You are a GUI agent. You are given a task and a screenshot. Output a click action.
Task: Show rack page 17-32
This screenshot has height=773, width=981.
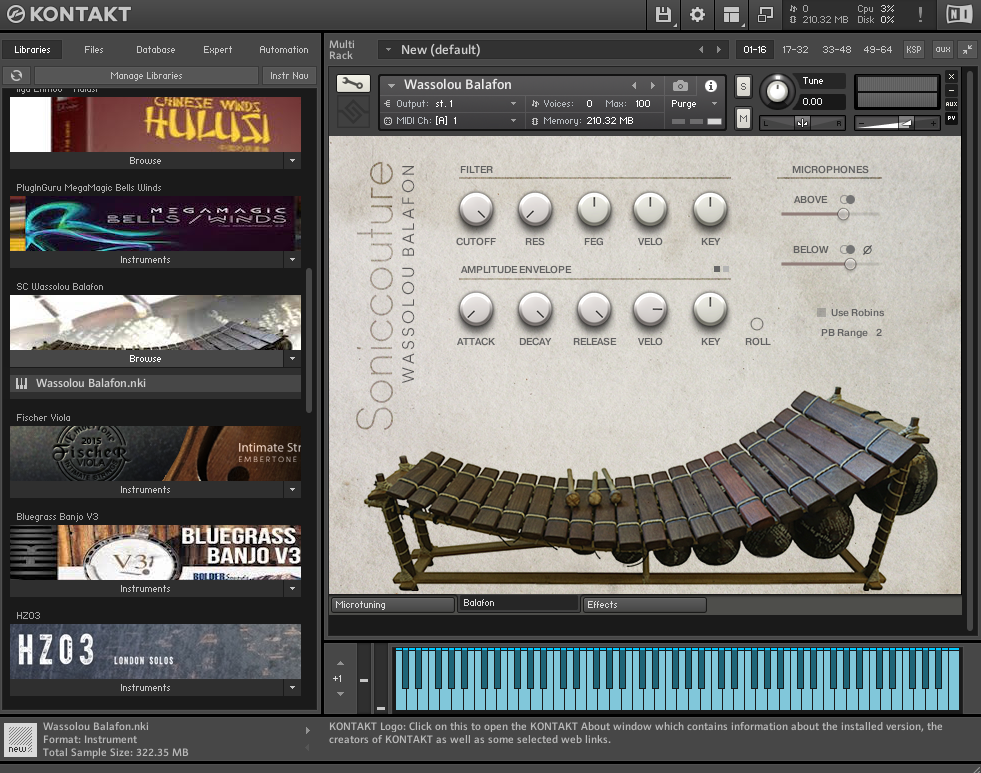pyautogui.click(x=795, y=49)
